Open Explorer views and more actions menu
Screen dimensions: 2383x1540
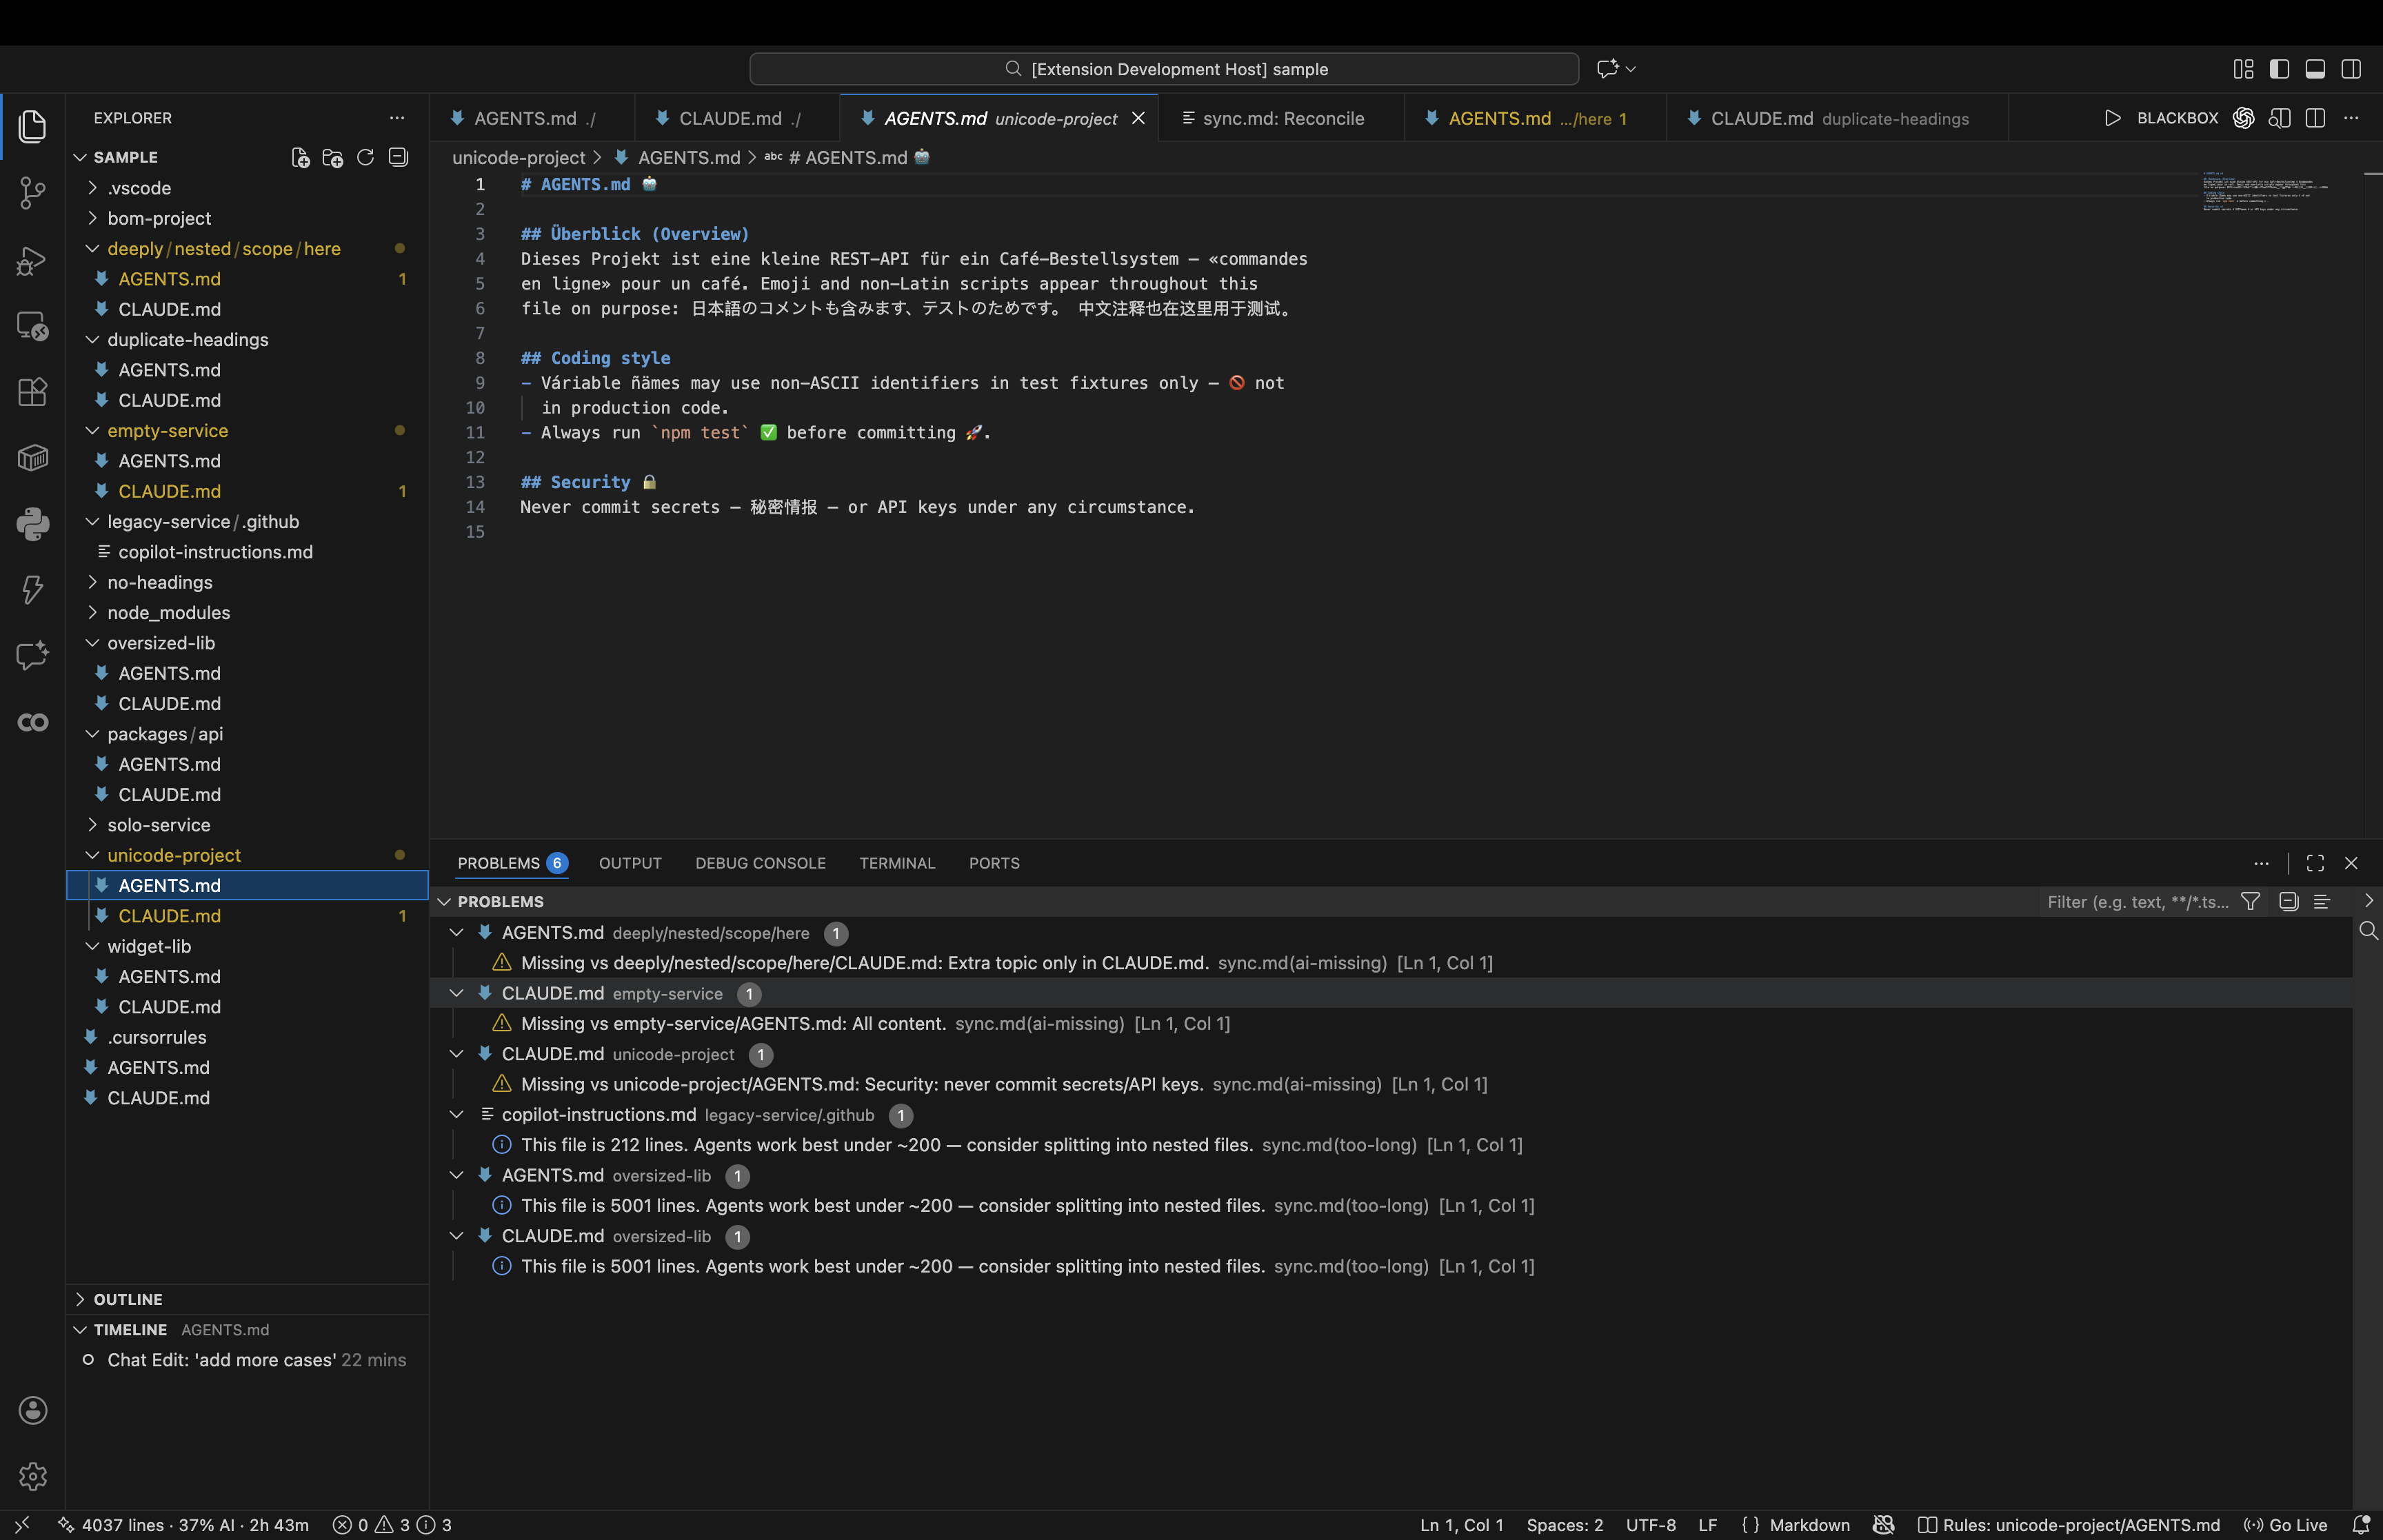coord(397,118)
